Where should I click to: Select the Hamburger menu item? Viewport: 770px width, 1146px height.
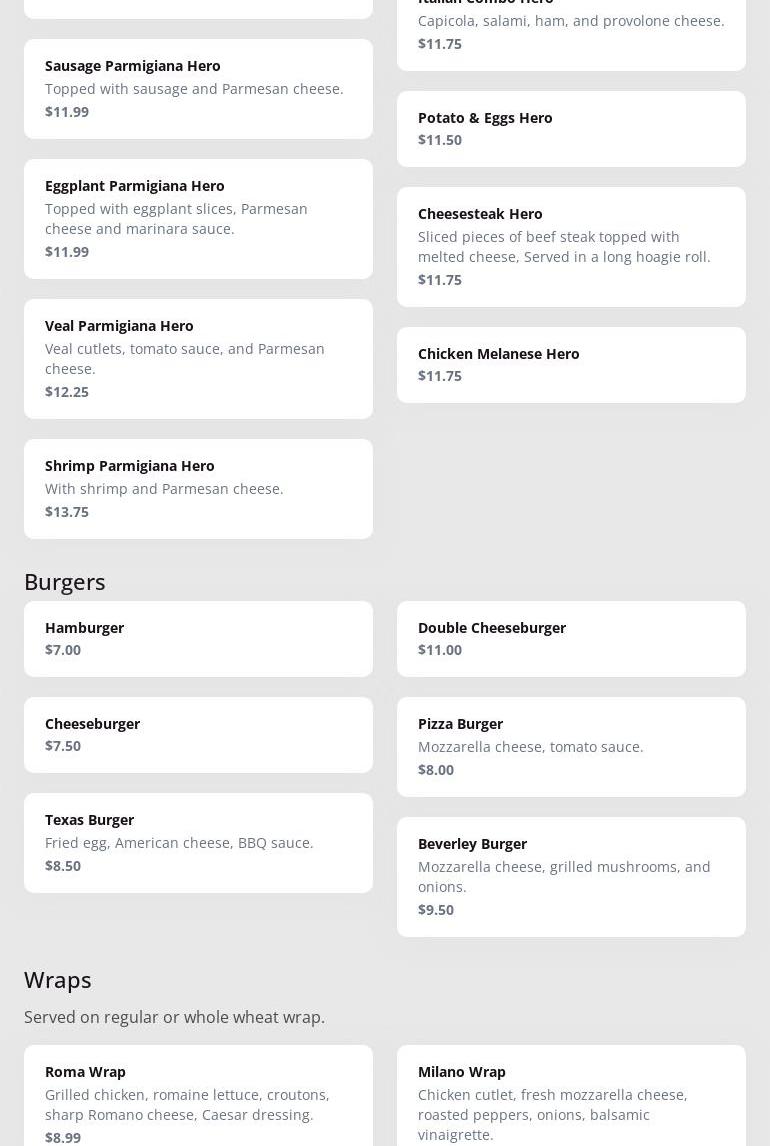coord(198,639)
